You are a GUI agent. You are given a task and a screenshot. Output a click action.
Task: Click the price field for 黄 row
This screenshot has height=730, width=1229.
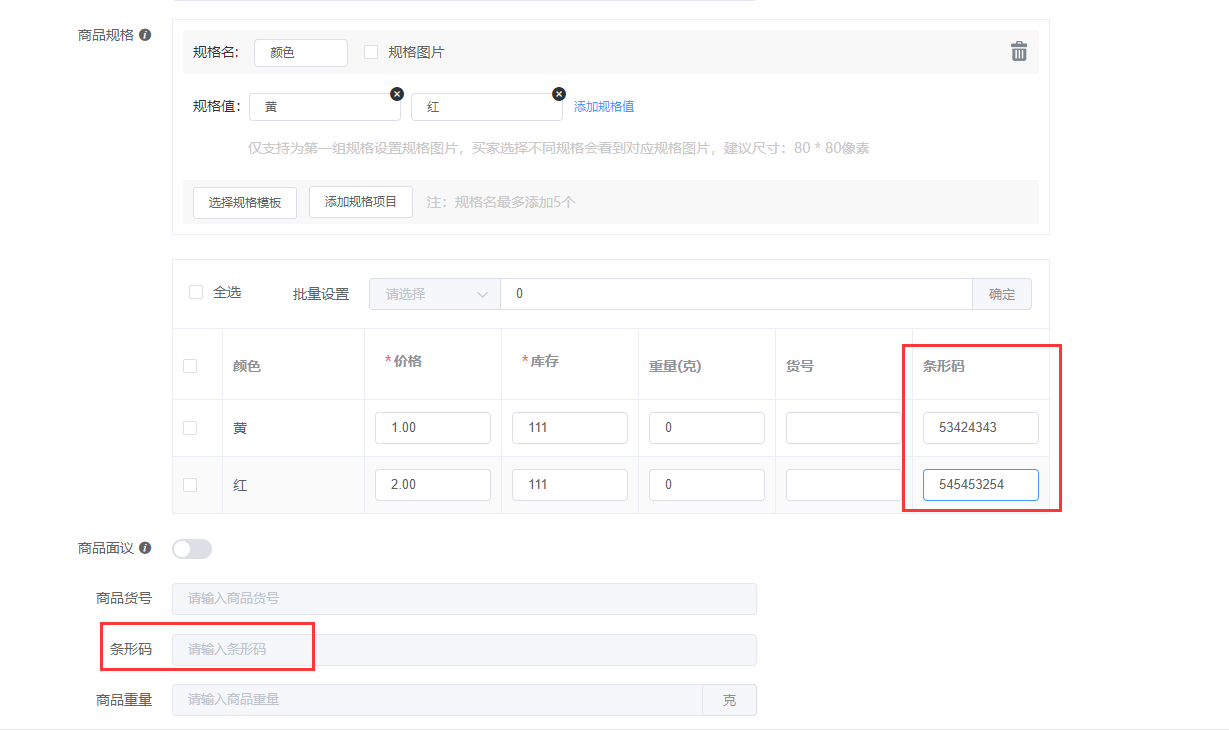tap(432, 428)
